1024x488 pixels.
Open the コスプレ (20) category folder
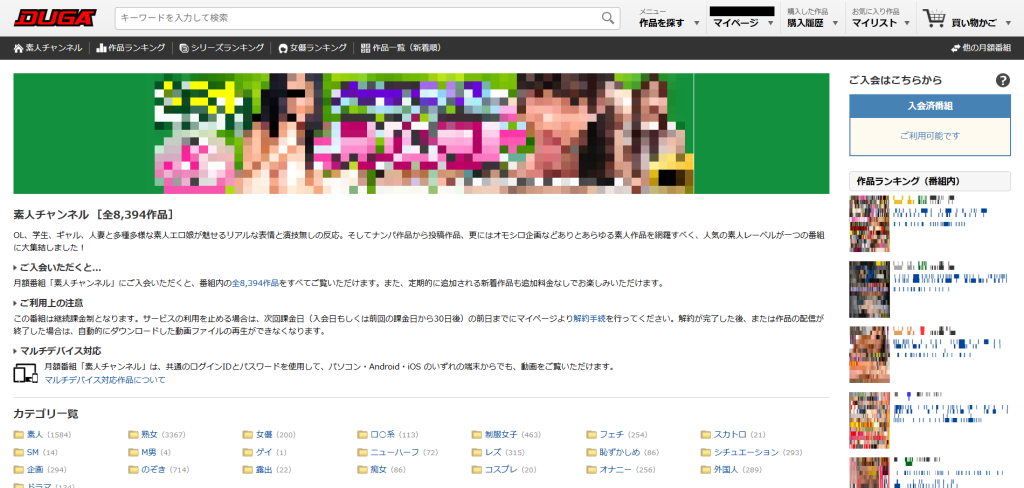pos(504,470)
